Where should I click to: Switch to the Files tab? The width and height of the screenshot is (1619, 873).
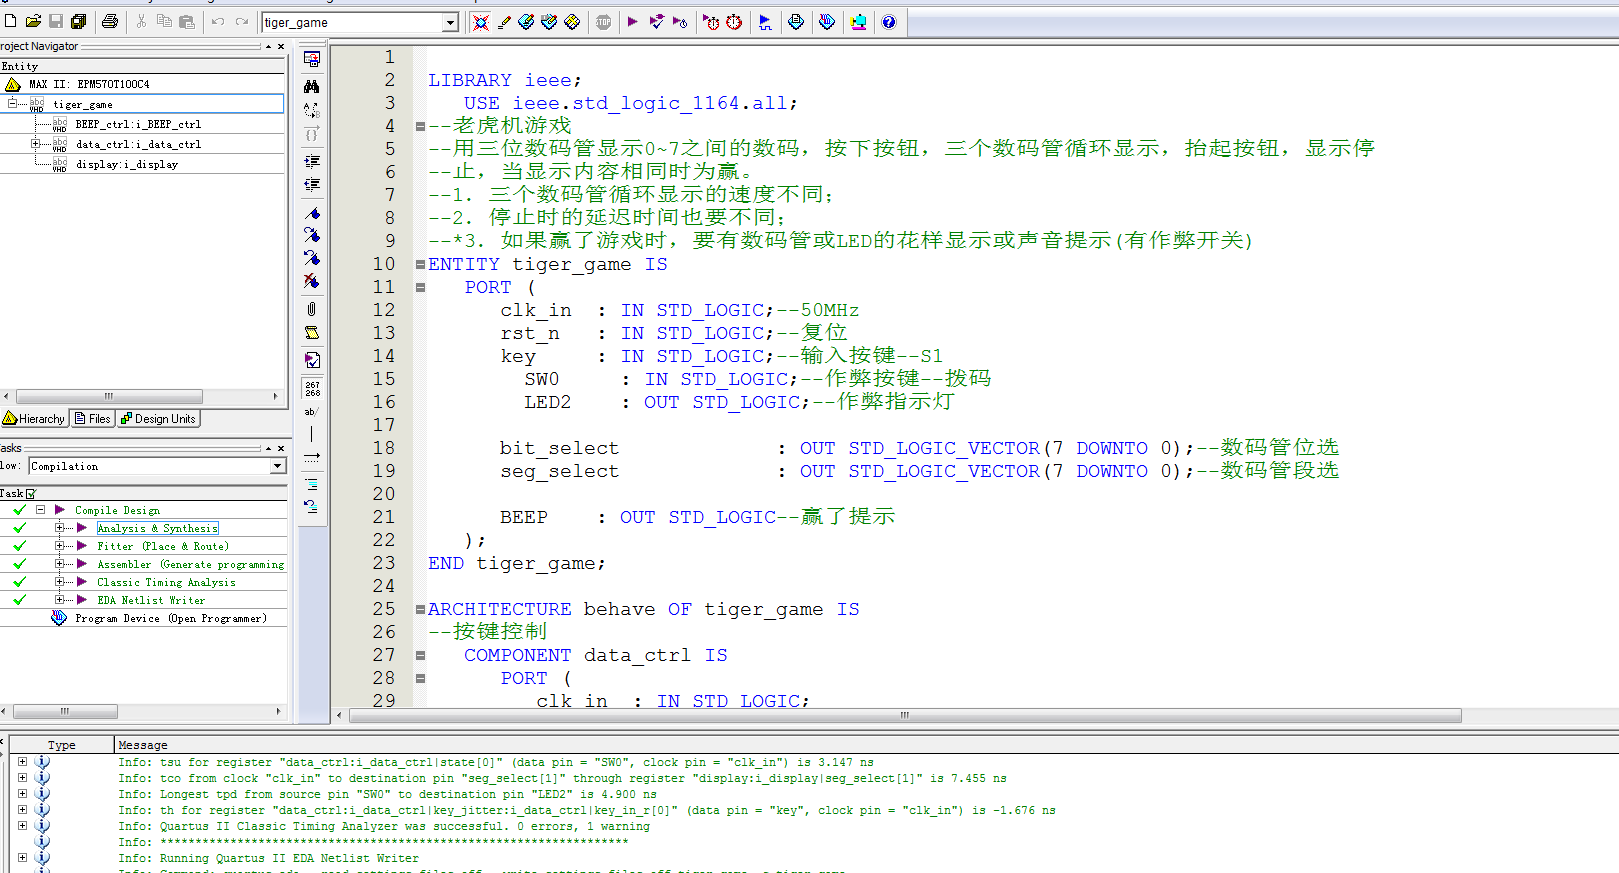tap(92, 419)
